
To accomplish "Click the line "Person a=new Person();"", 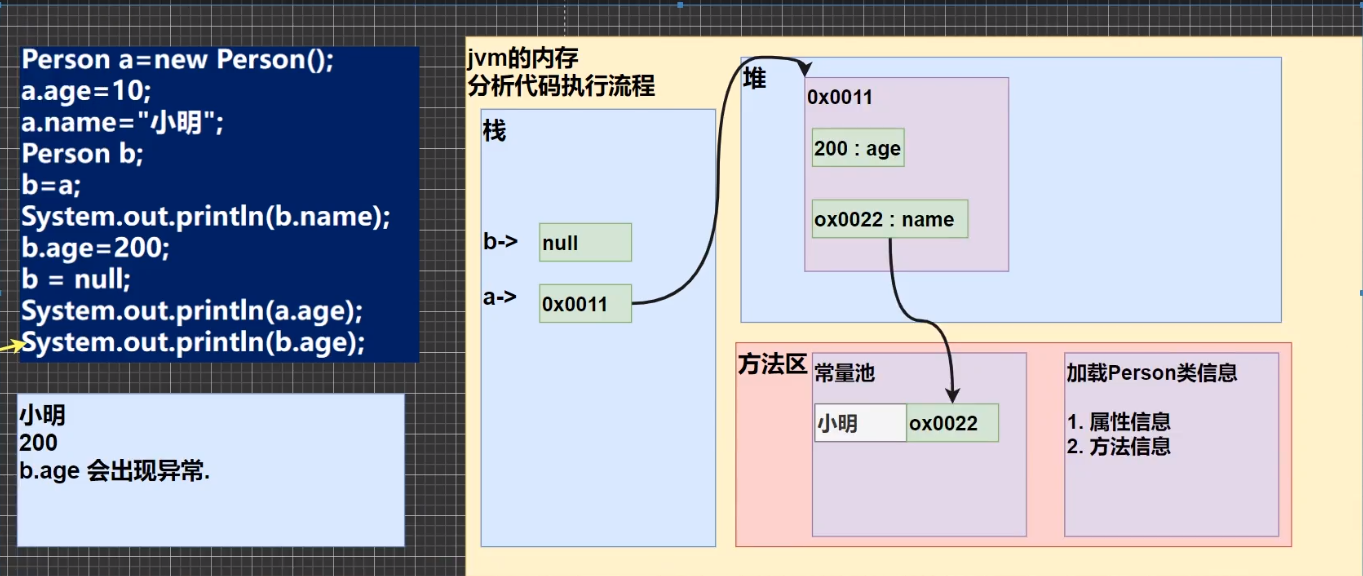I will [x=180, y=60].
